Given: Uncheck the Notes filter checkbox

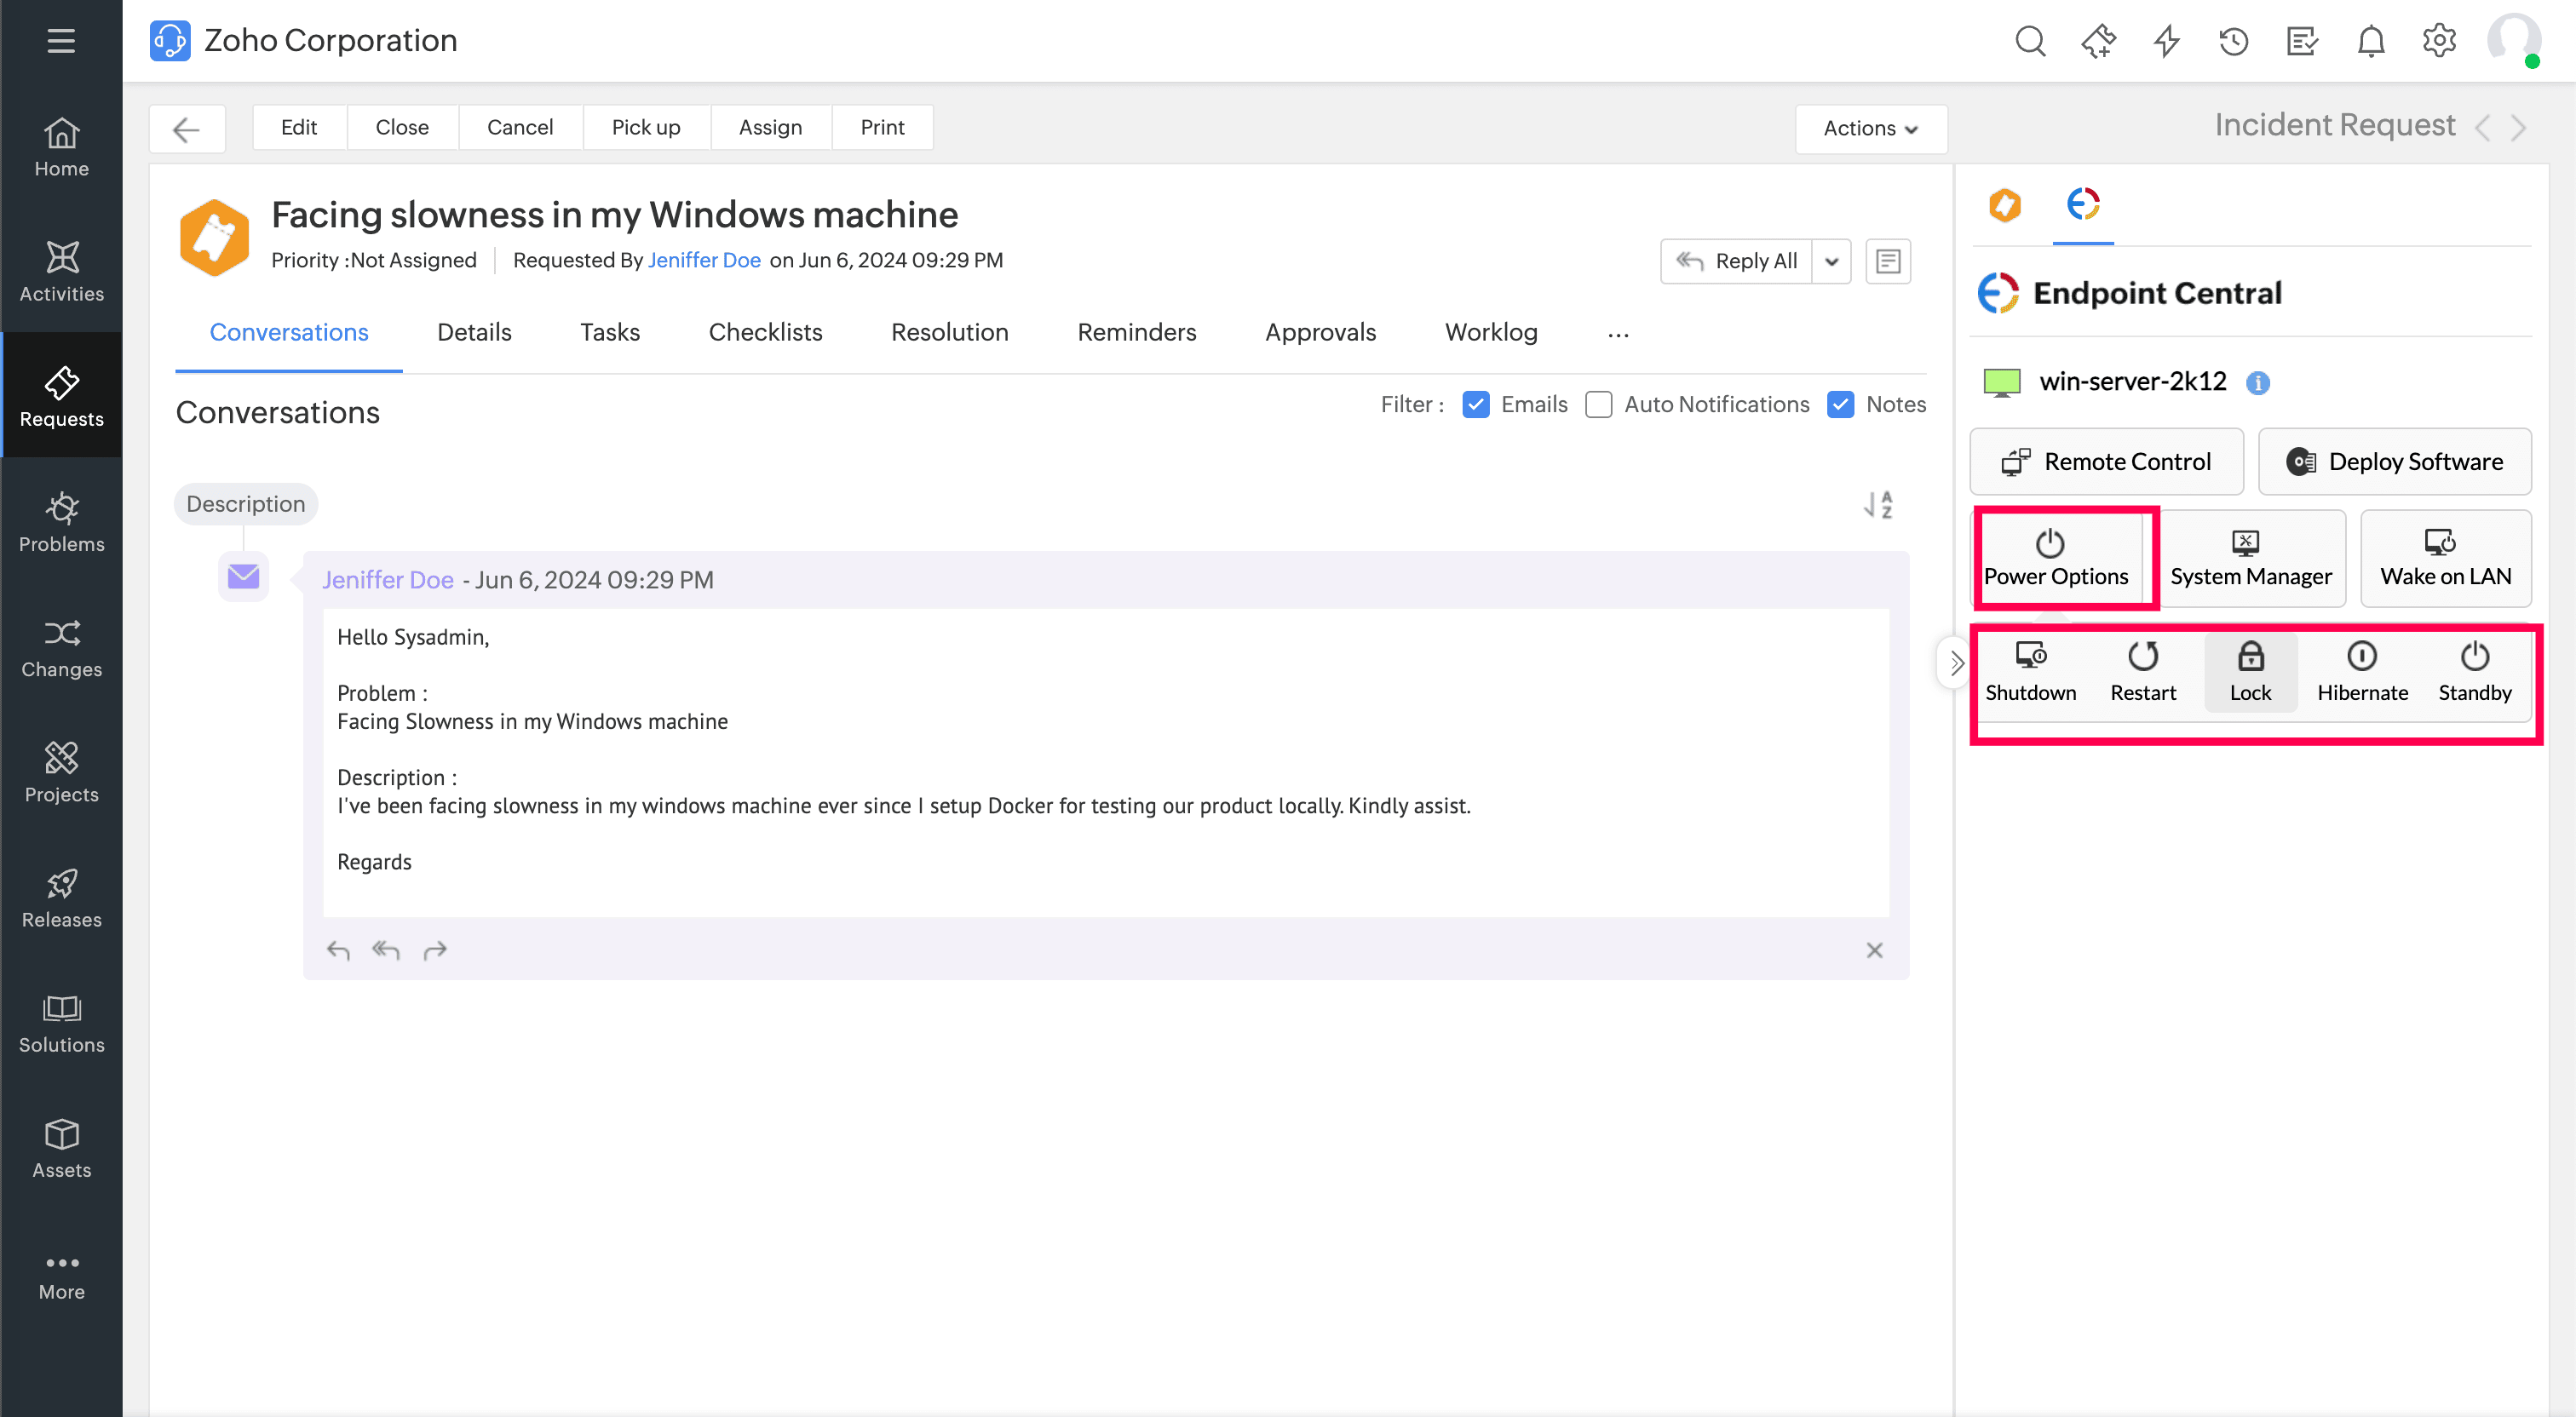Looking at the screenshot, I should [1840, 404].
